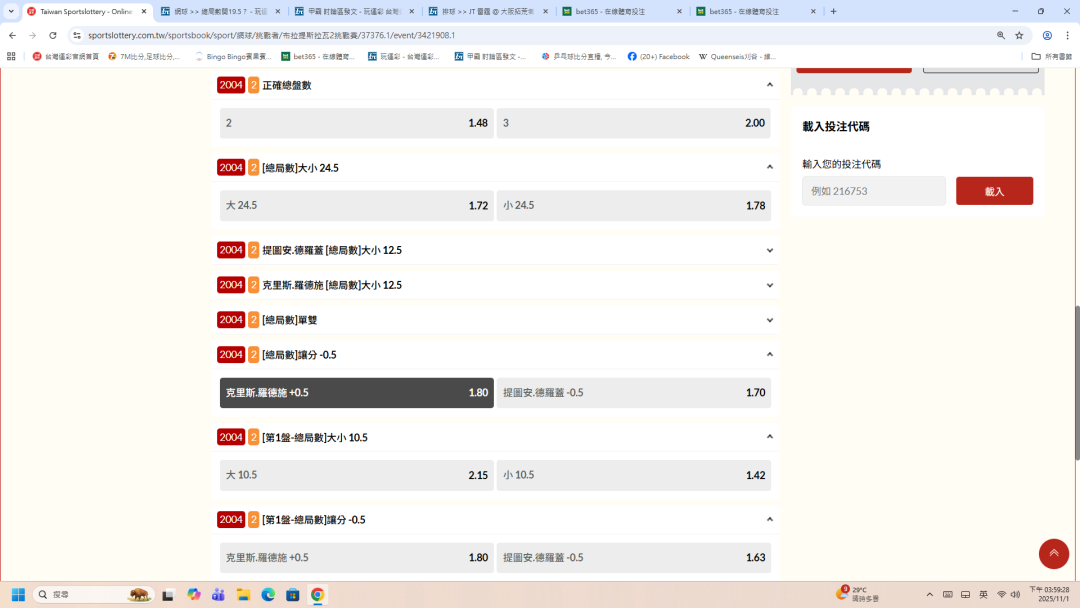This screenshot has height=608, width=1080.
Task: Deselect 克里斯.羅德施 +0.5 at 1.80 in 總局數讓分
Action: [x=357, y=393]
